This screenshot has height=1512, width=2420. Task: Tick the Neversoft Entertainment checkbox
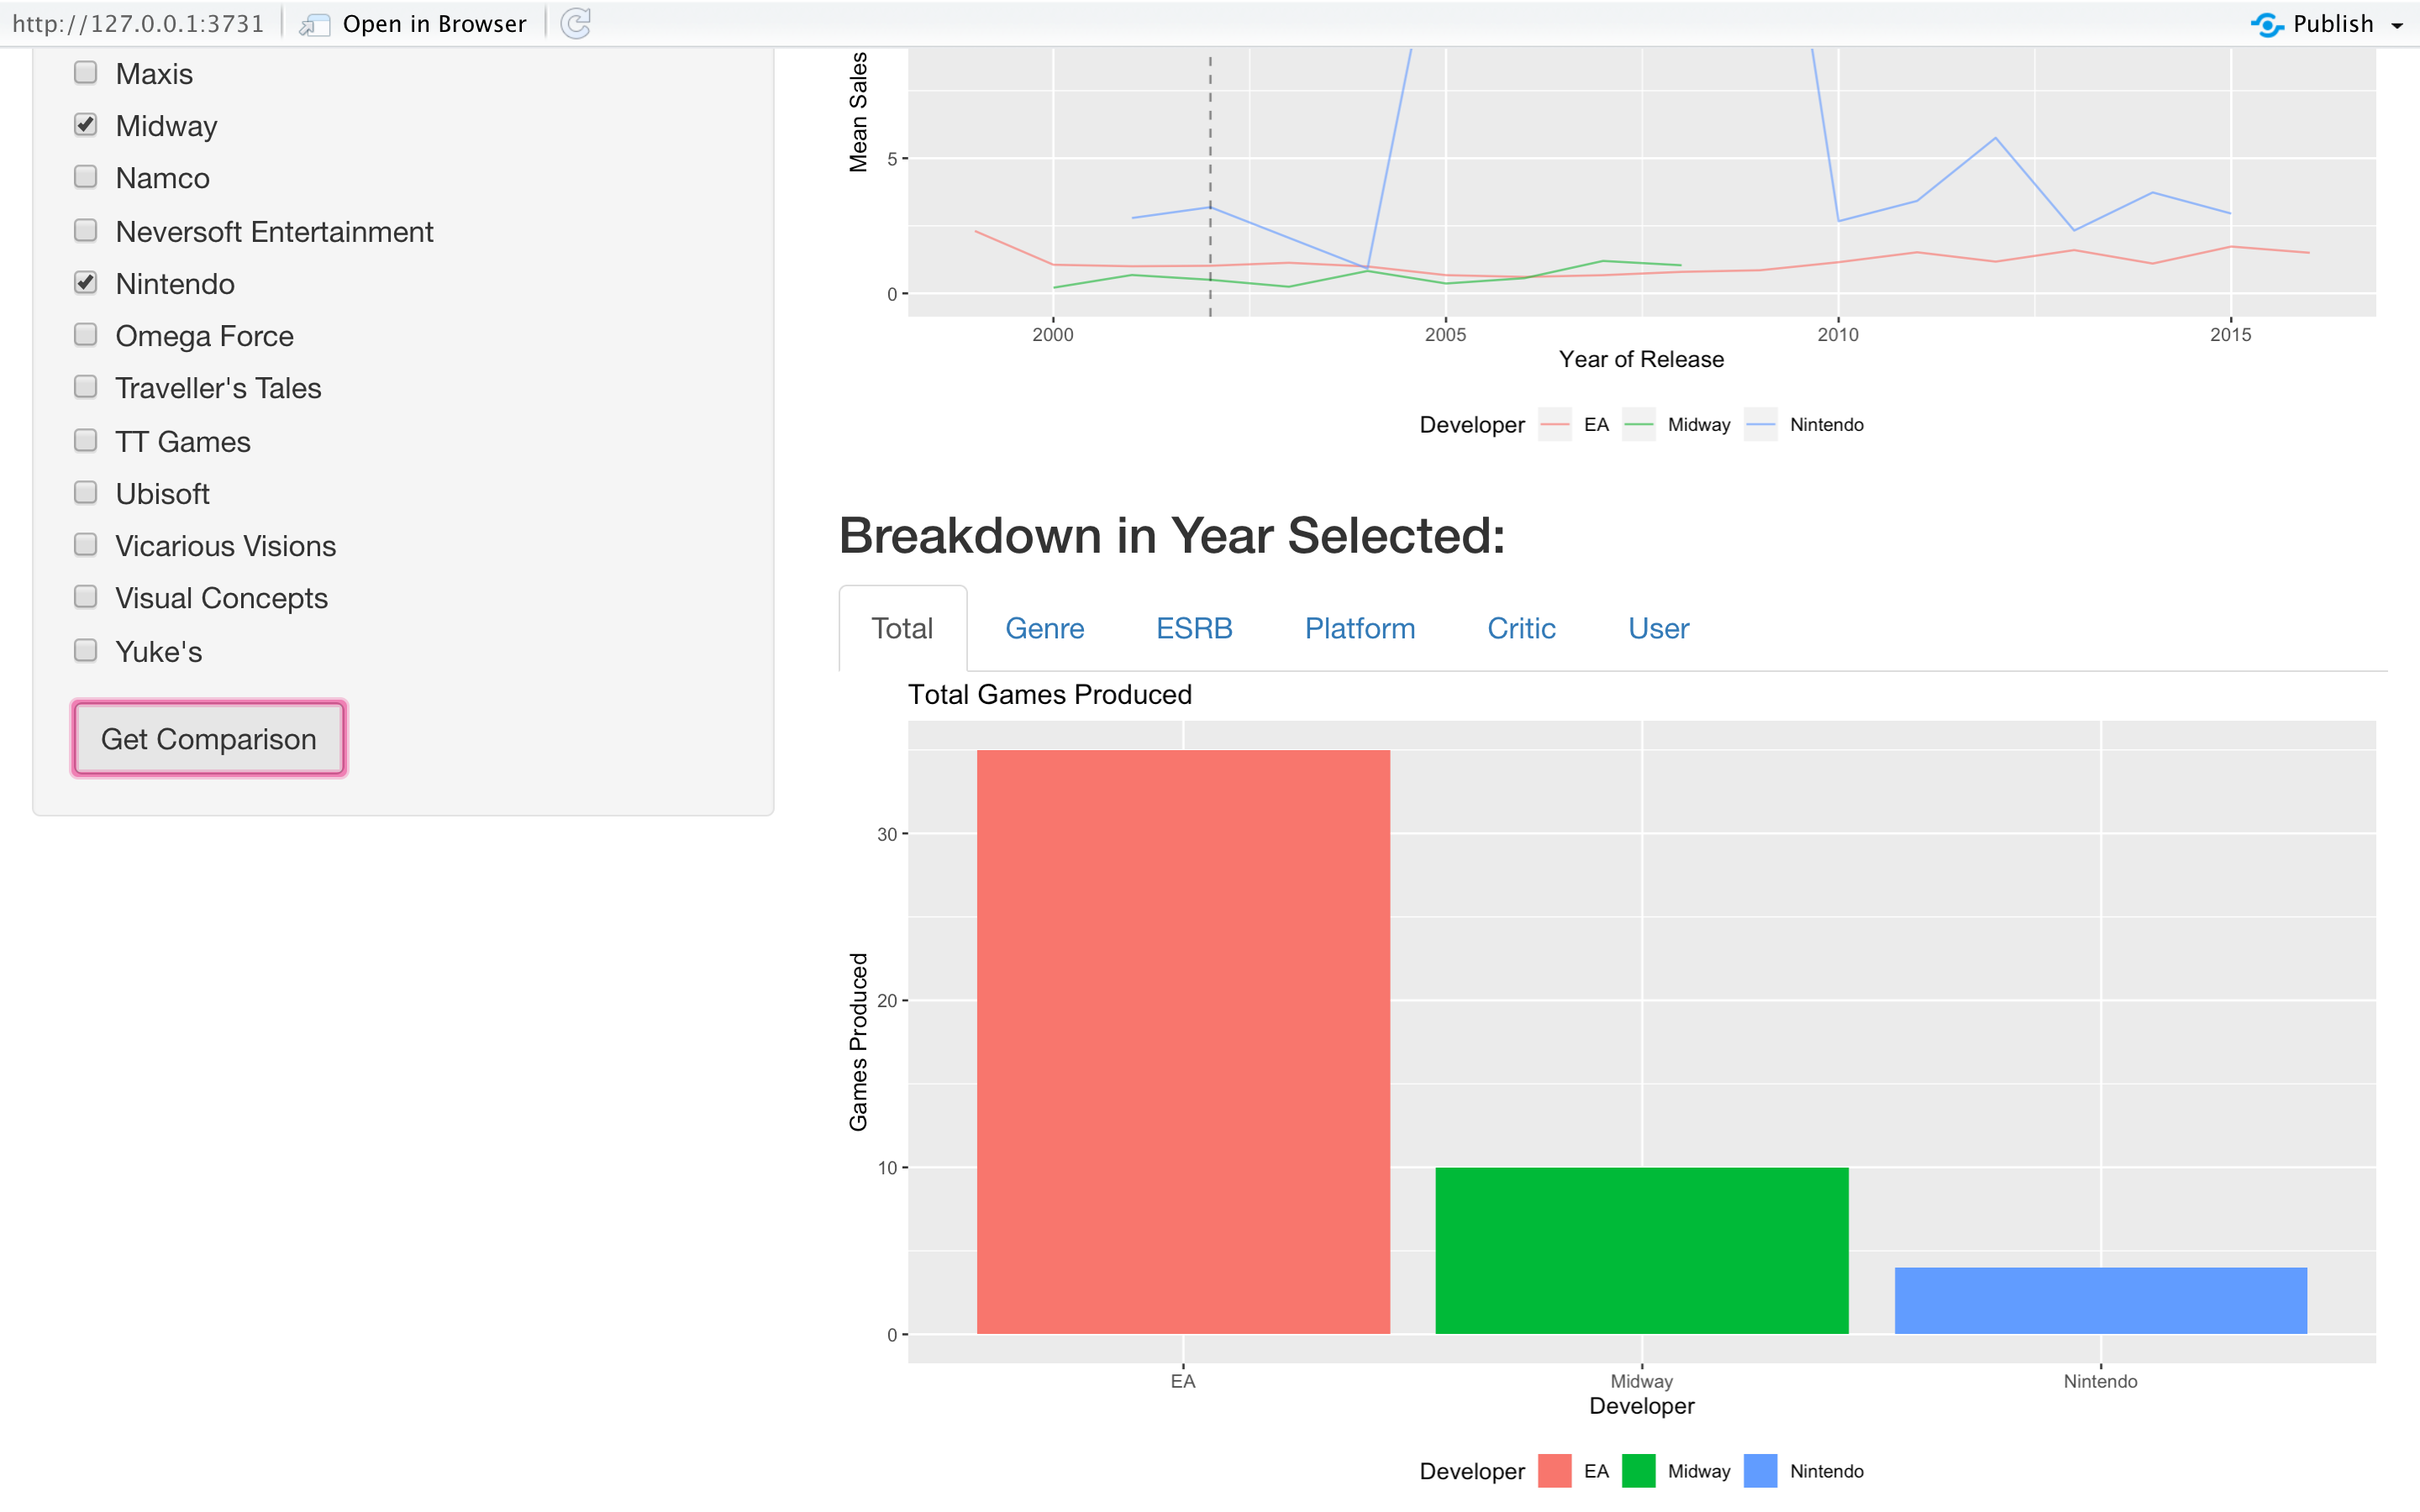pos(86,231)
